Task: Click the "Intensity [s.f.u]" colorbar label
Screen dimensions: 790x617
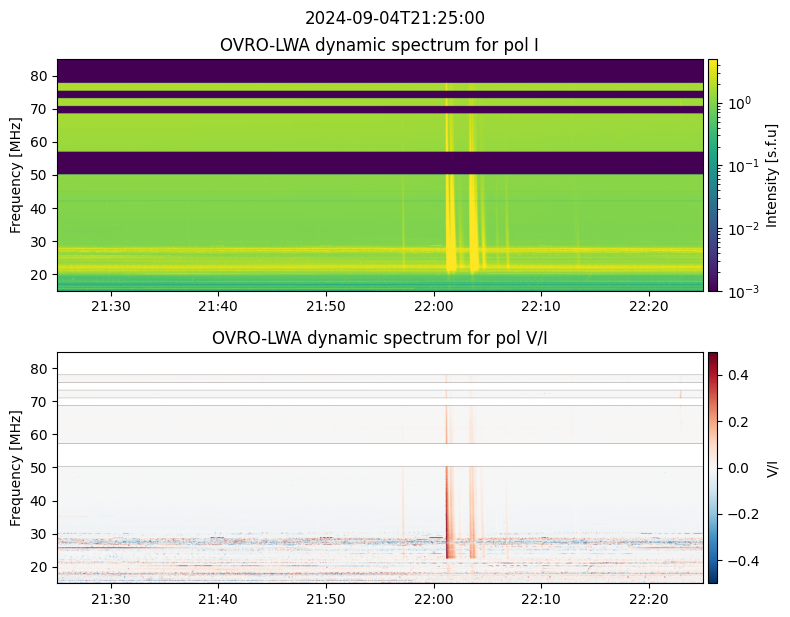Action: coord(769,175)
